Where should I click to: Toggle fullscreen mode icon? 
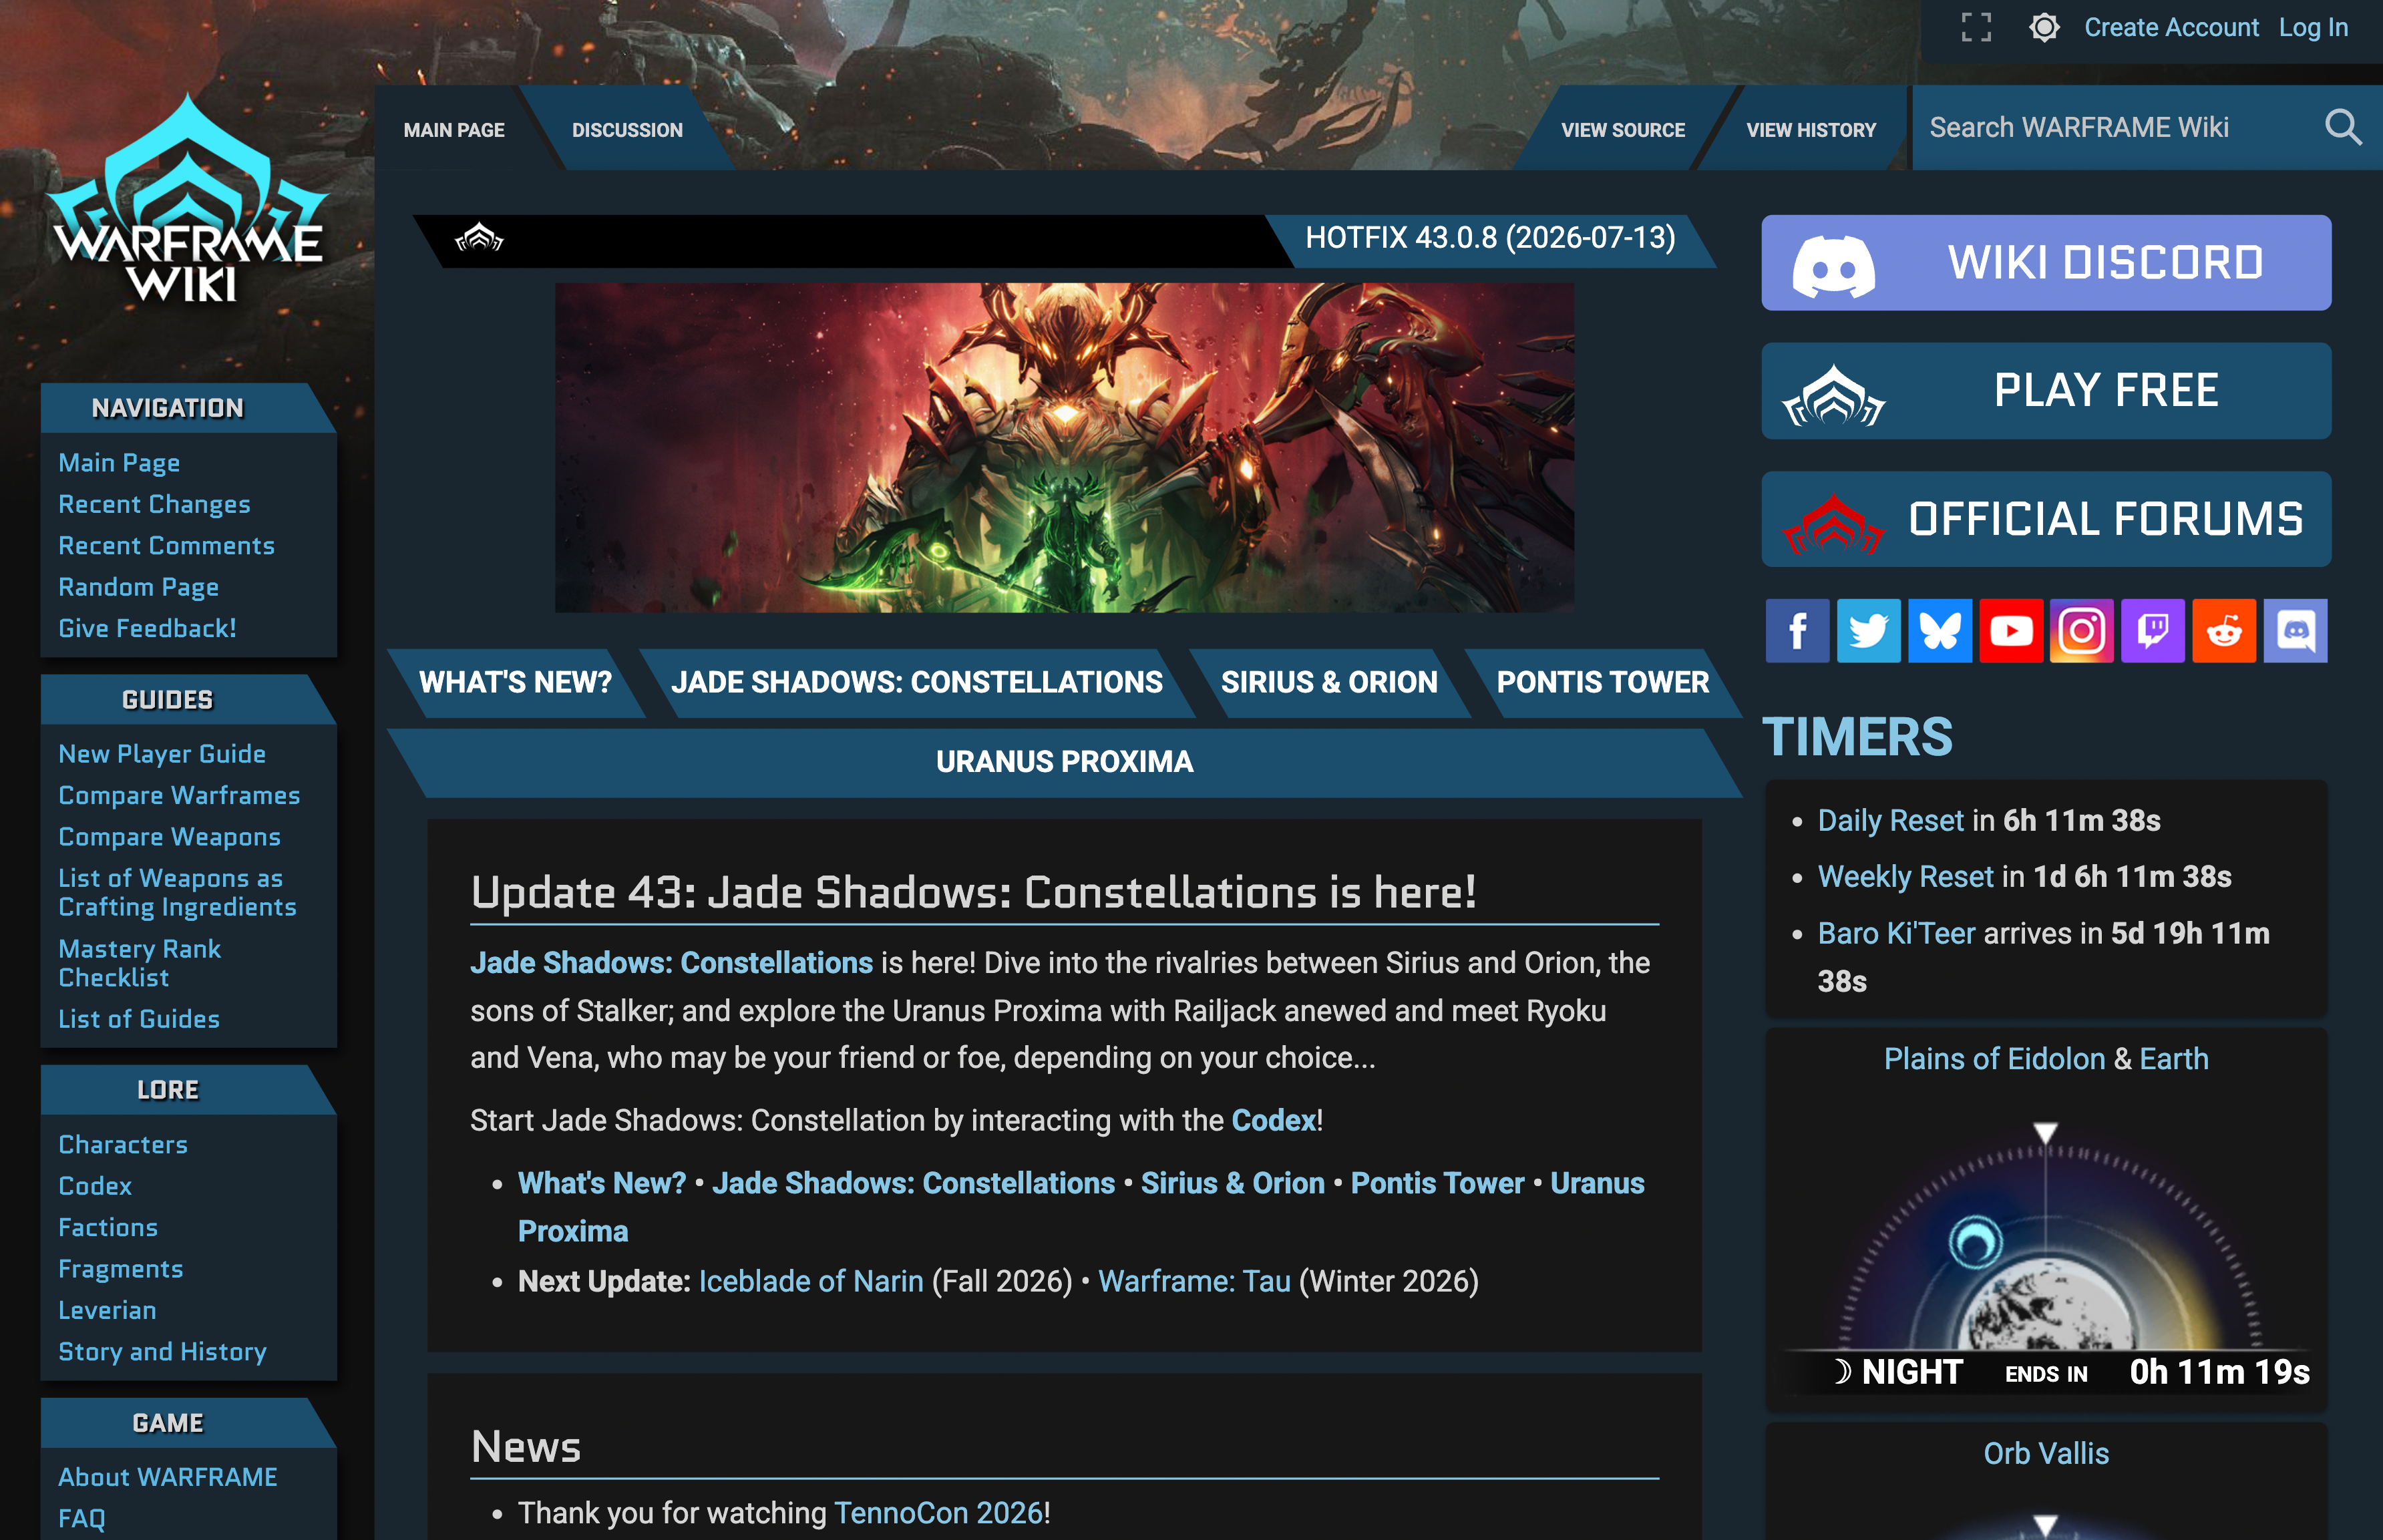[x=1976, y=27]
